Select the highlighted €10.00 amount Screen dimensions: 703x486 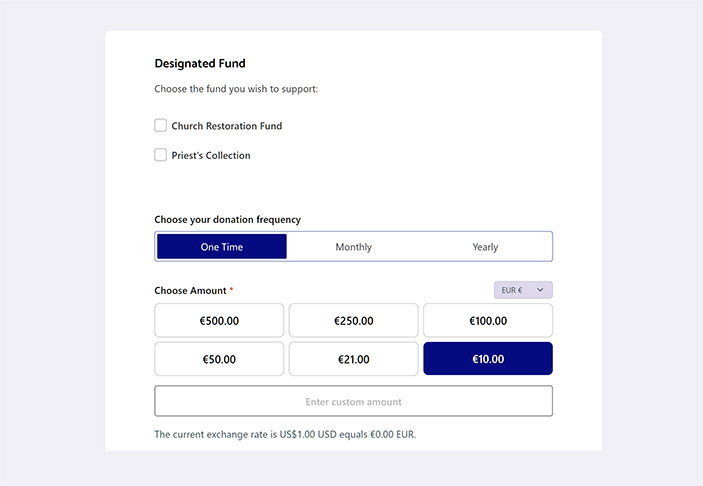[487, 359]
